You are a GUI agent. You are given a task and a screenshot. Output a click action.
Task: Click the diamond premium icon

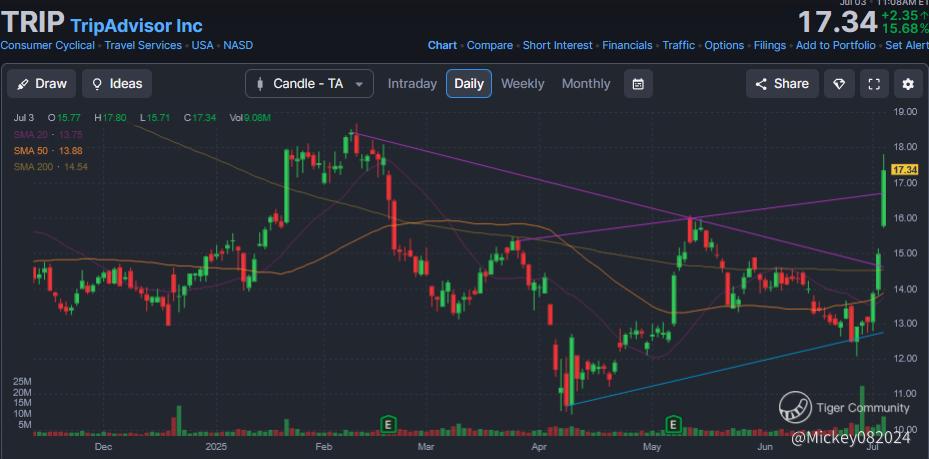point(839,84)
